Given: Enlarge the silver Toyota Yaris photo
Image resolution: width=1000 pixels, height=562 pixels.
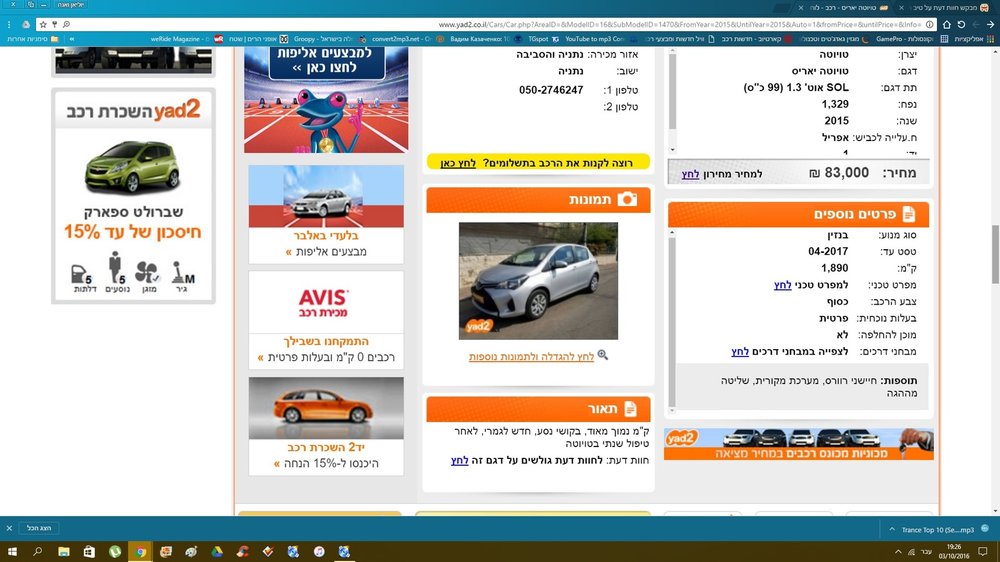Looking at the screenshot, I should point(538,281).
